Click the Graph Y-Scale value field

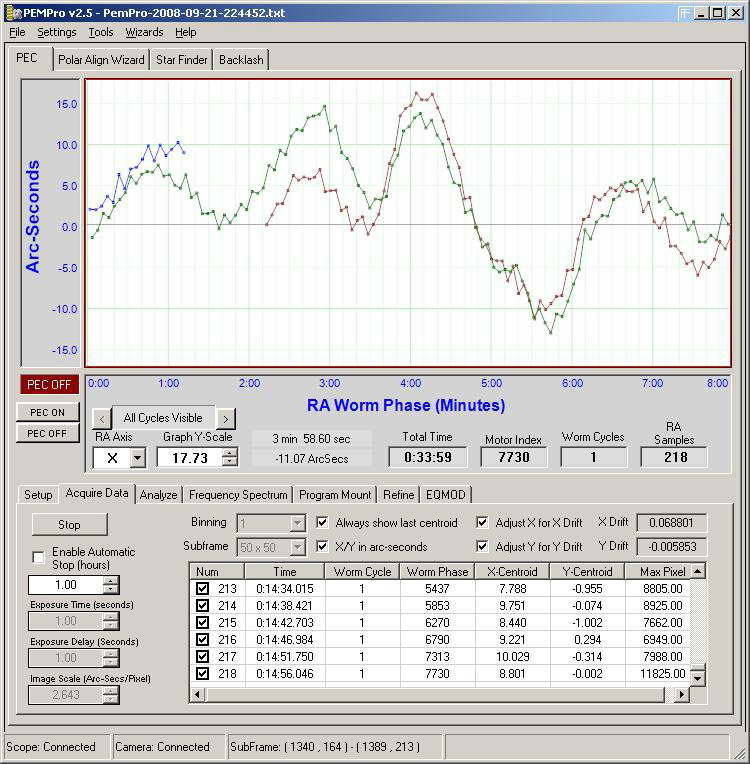(x=190, y=458)
